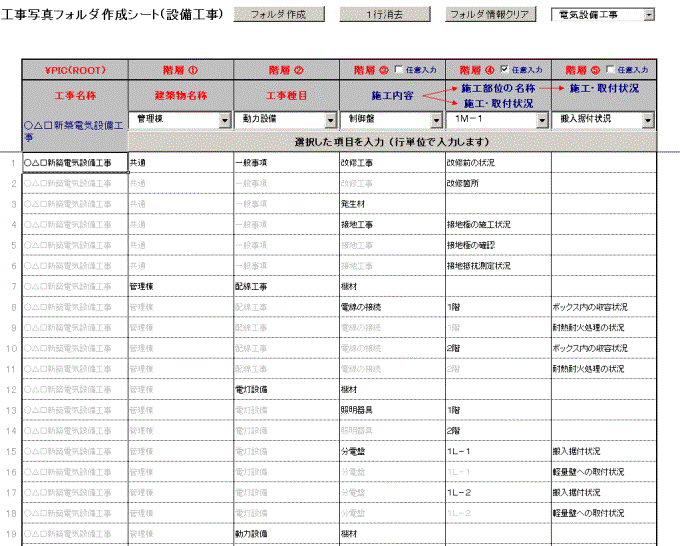Open the 1M-1 dropdown arrow
This screenshot has height=546, width=680.
click(542, 120)
